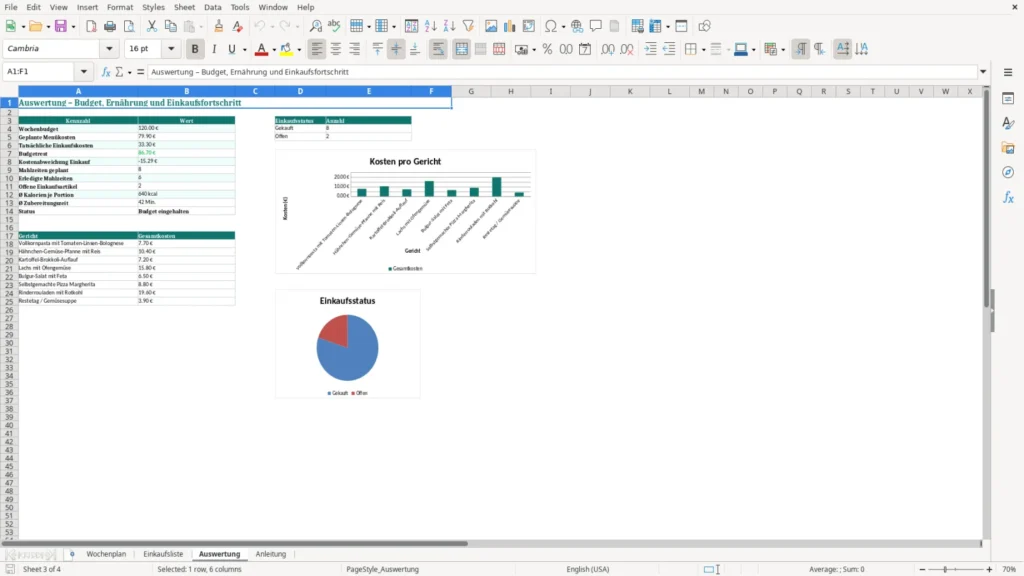
Task: Open the font size dropdown
Action: [171, 48]
